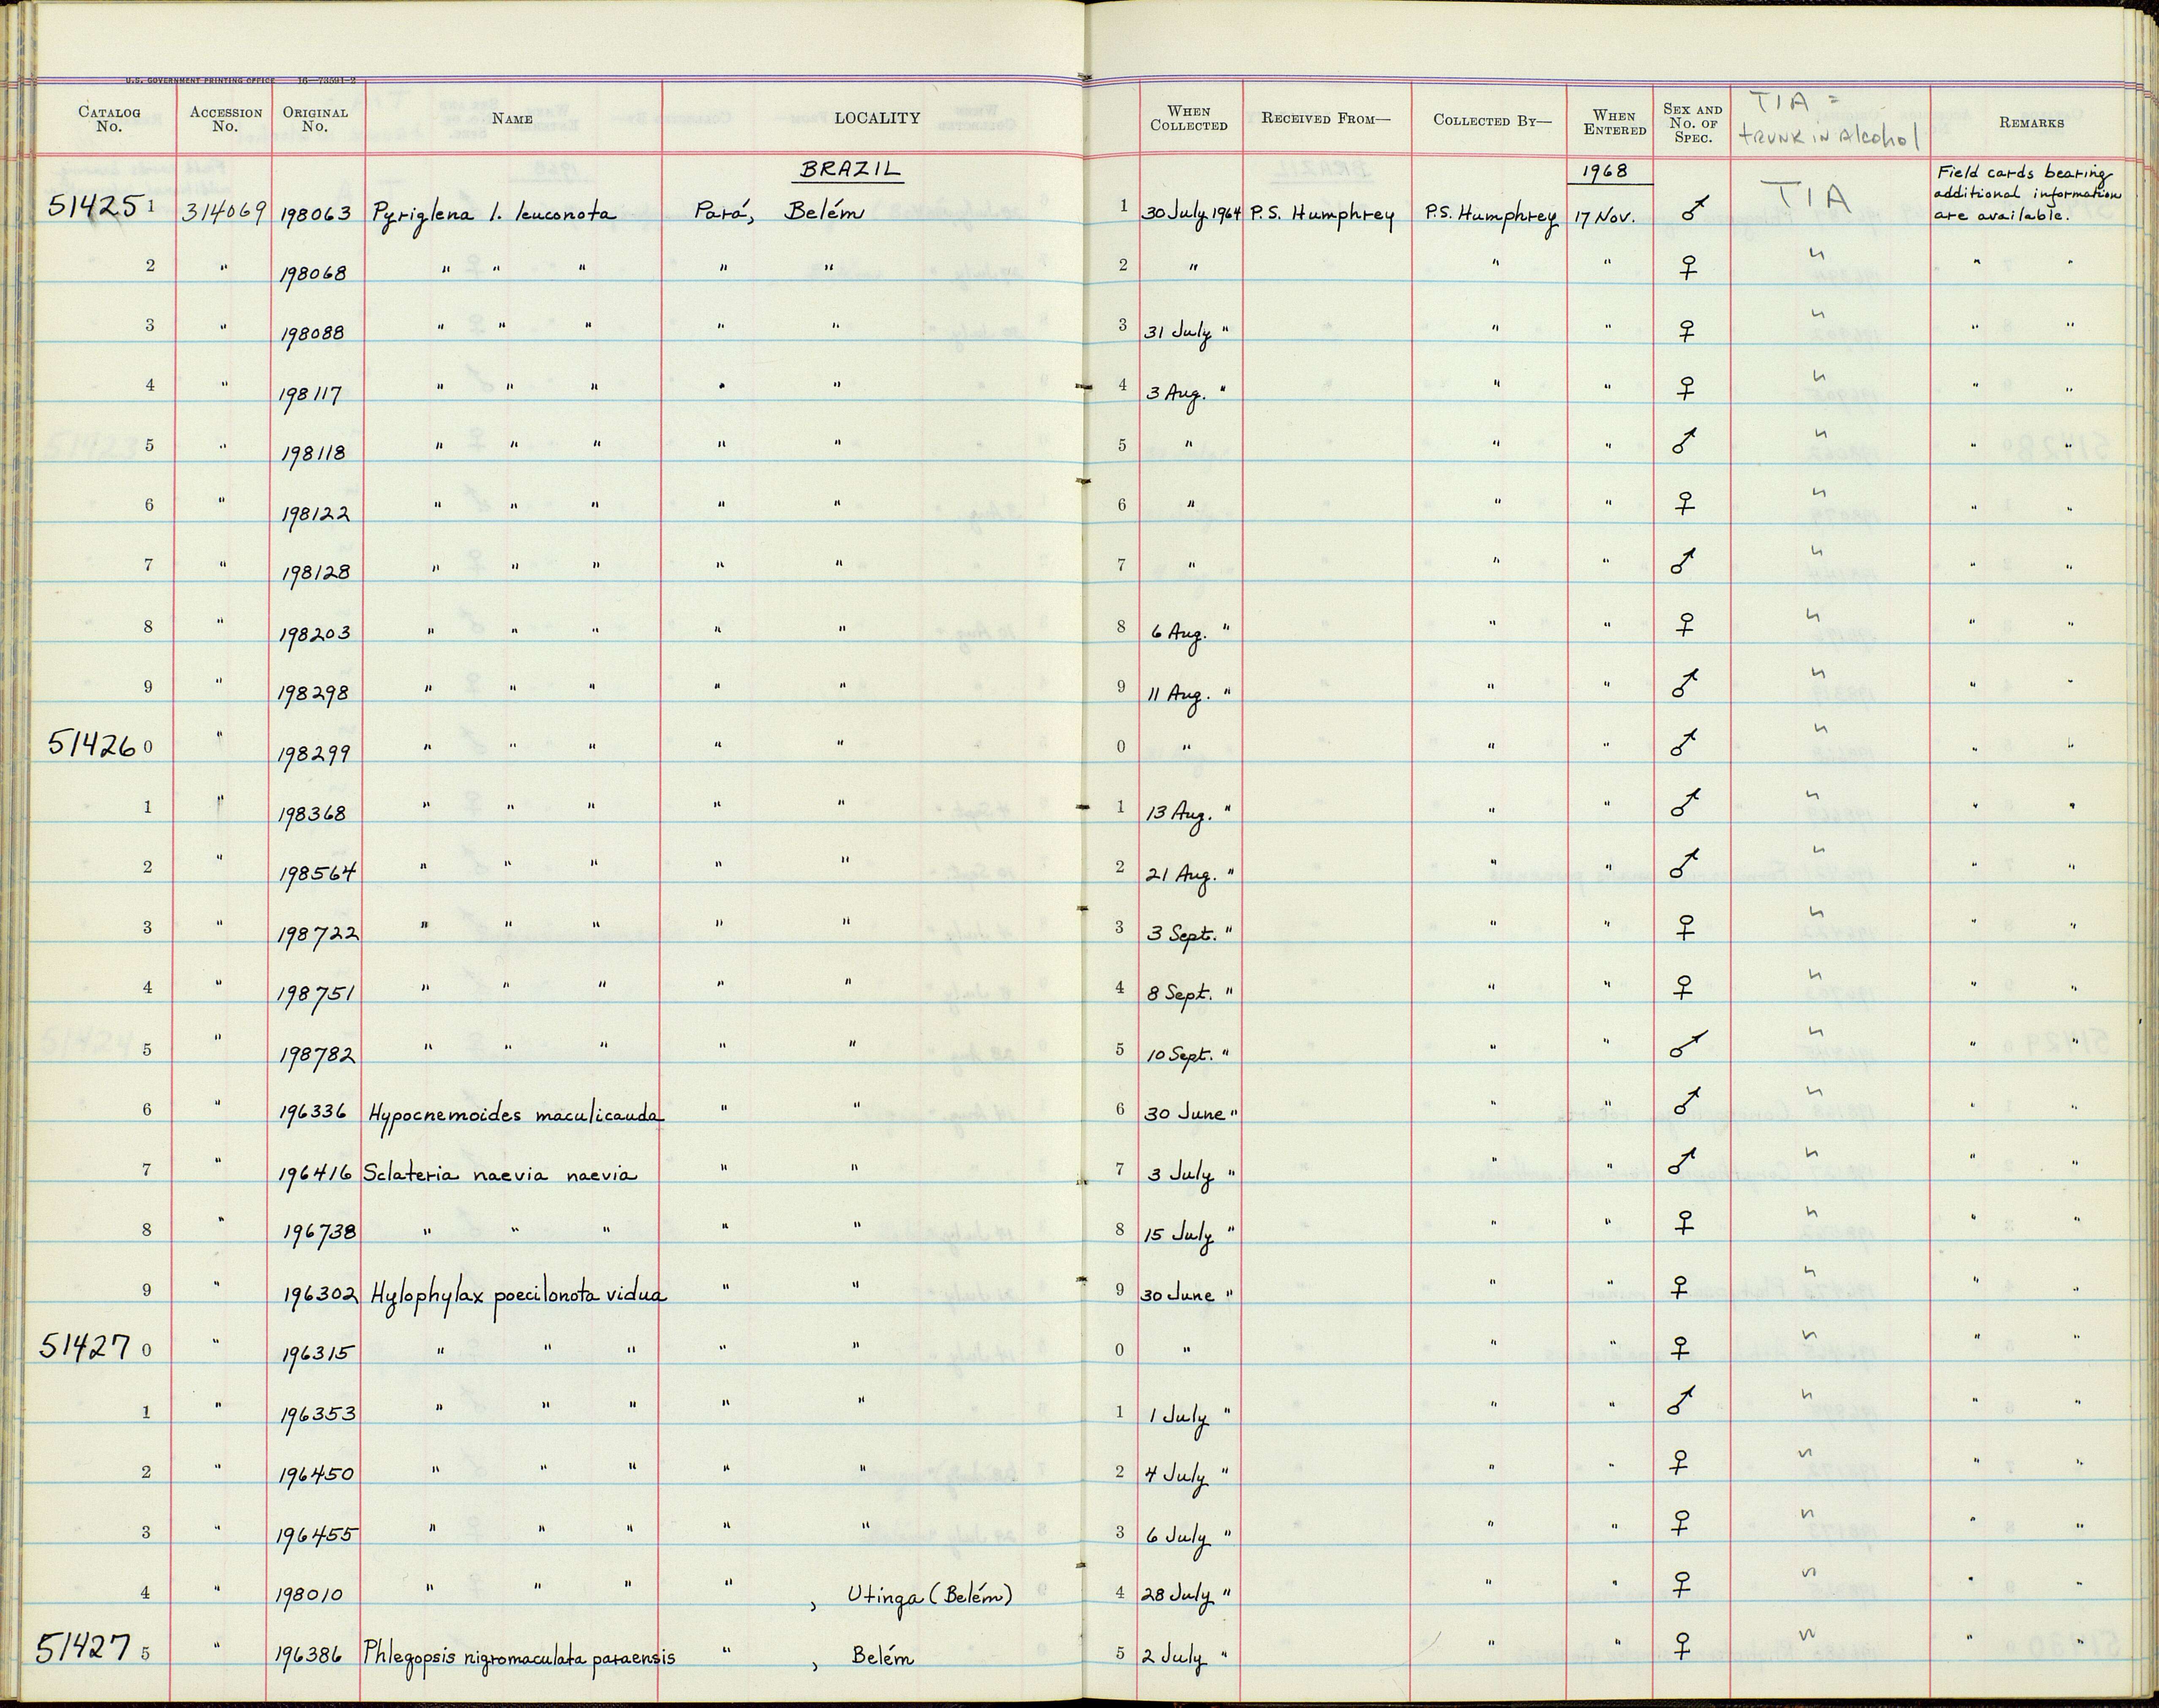Image resolution: width=2159 pixels, height=1708 pixels.
Task: Click the Accession No. column header
Action: [x=225, y=119]
